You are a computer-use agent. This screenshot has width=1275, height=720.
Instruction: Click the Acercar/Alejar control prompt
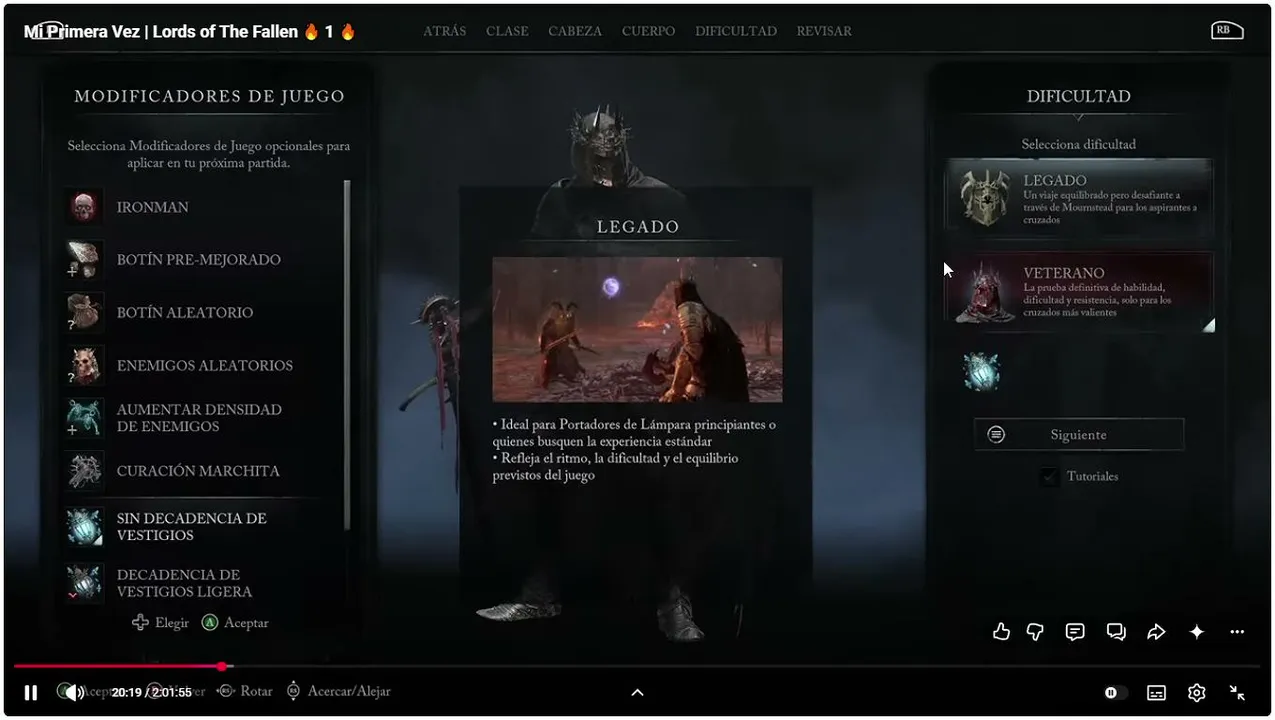(x=338, y=691)
